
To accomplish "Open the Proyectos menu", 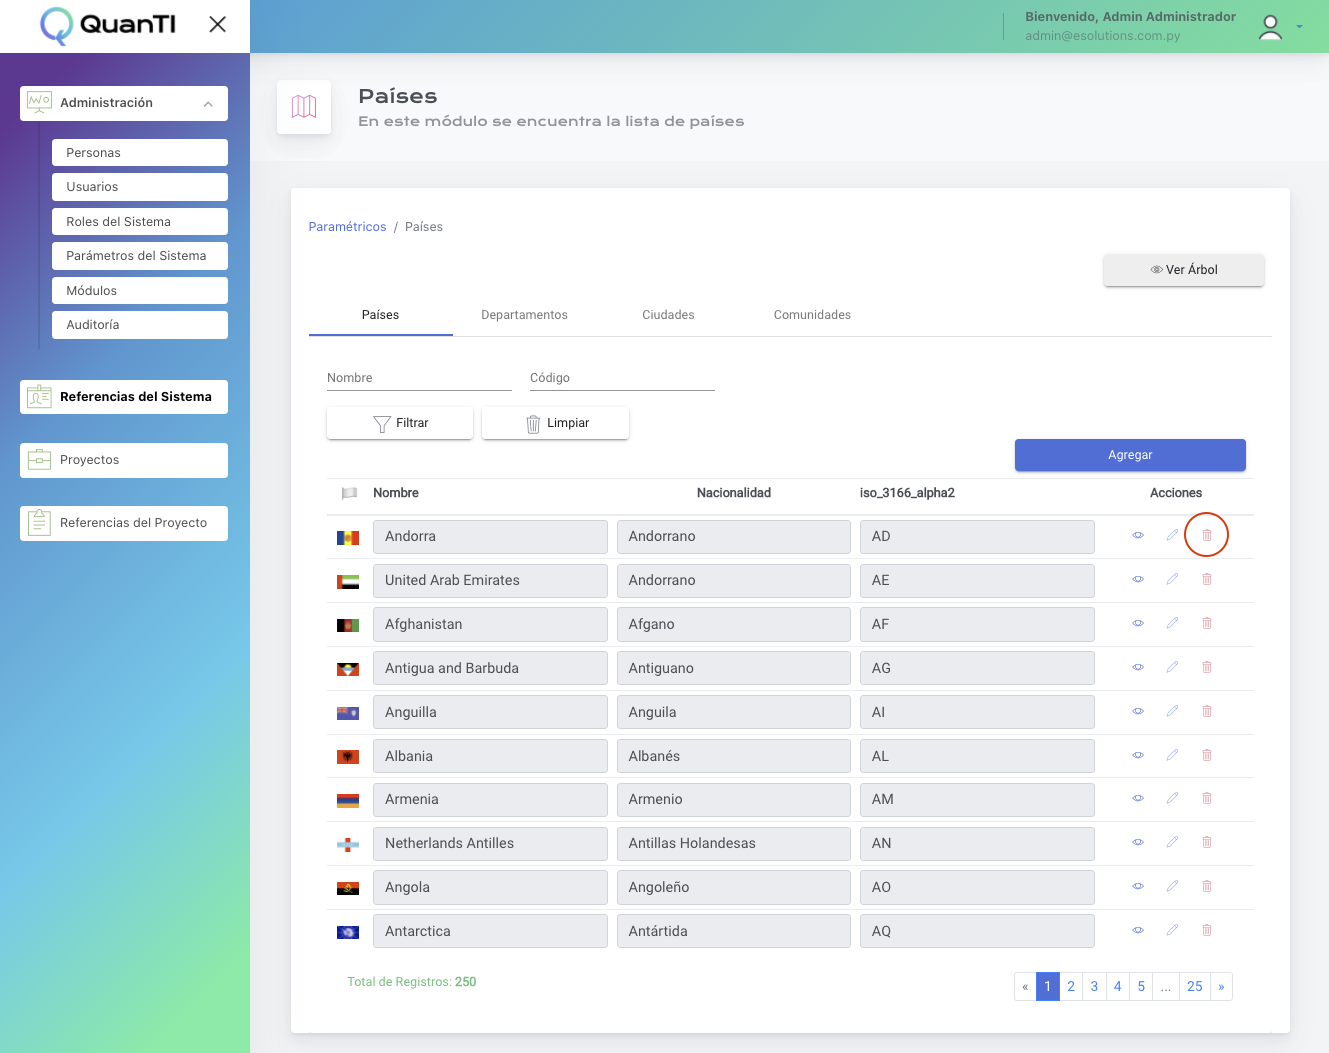I will [124, 460].
